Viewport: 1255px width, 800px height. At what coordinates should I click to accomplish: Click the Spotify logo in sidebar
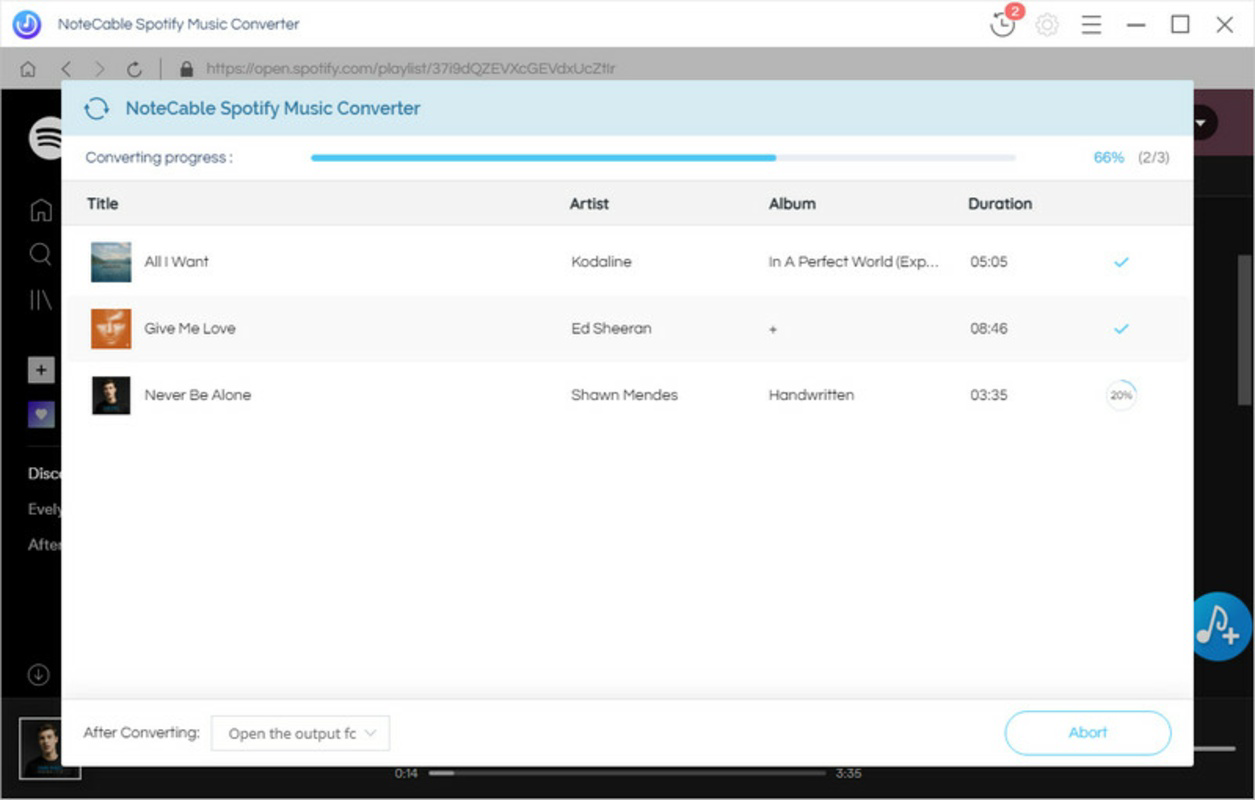click(47, 138)
